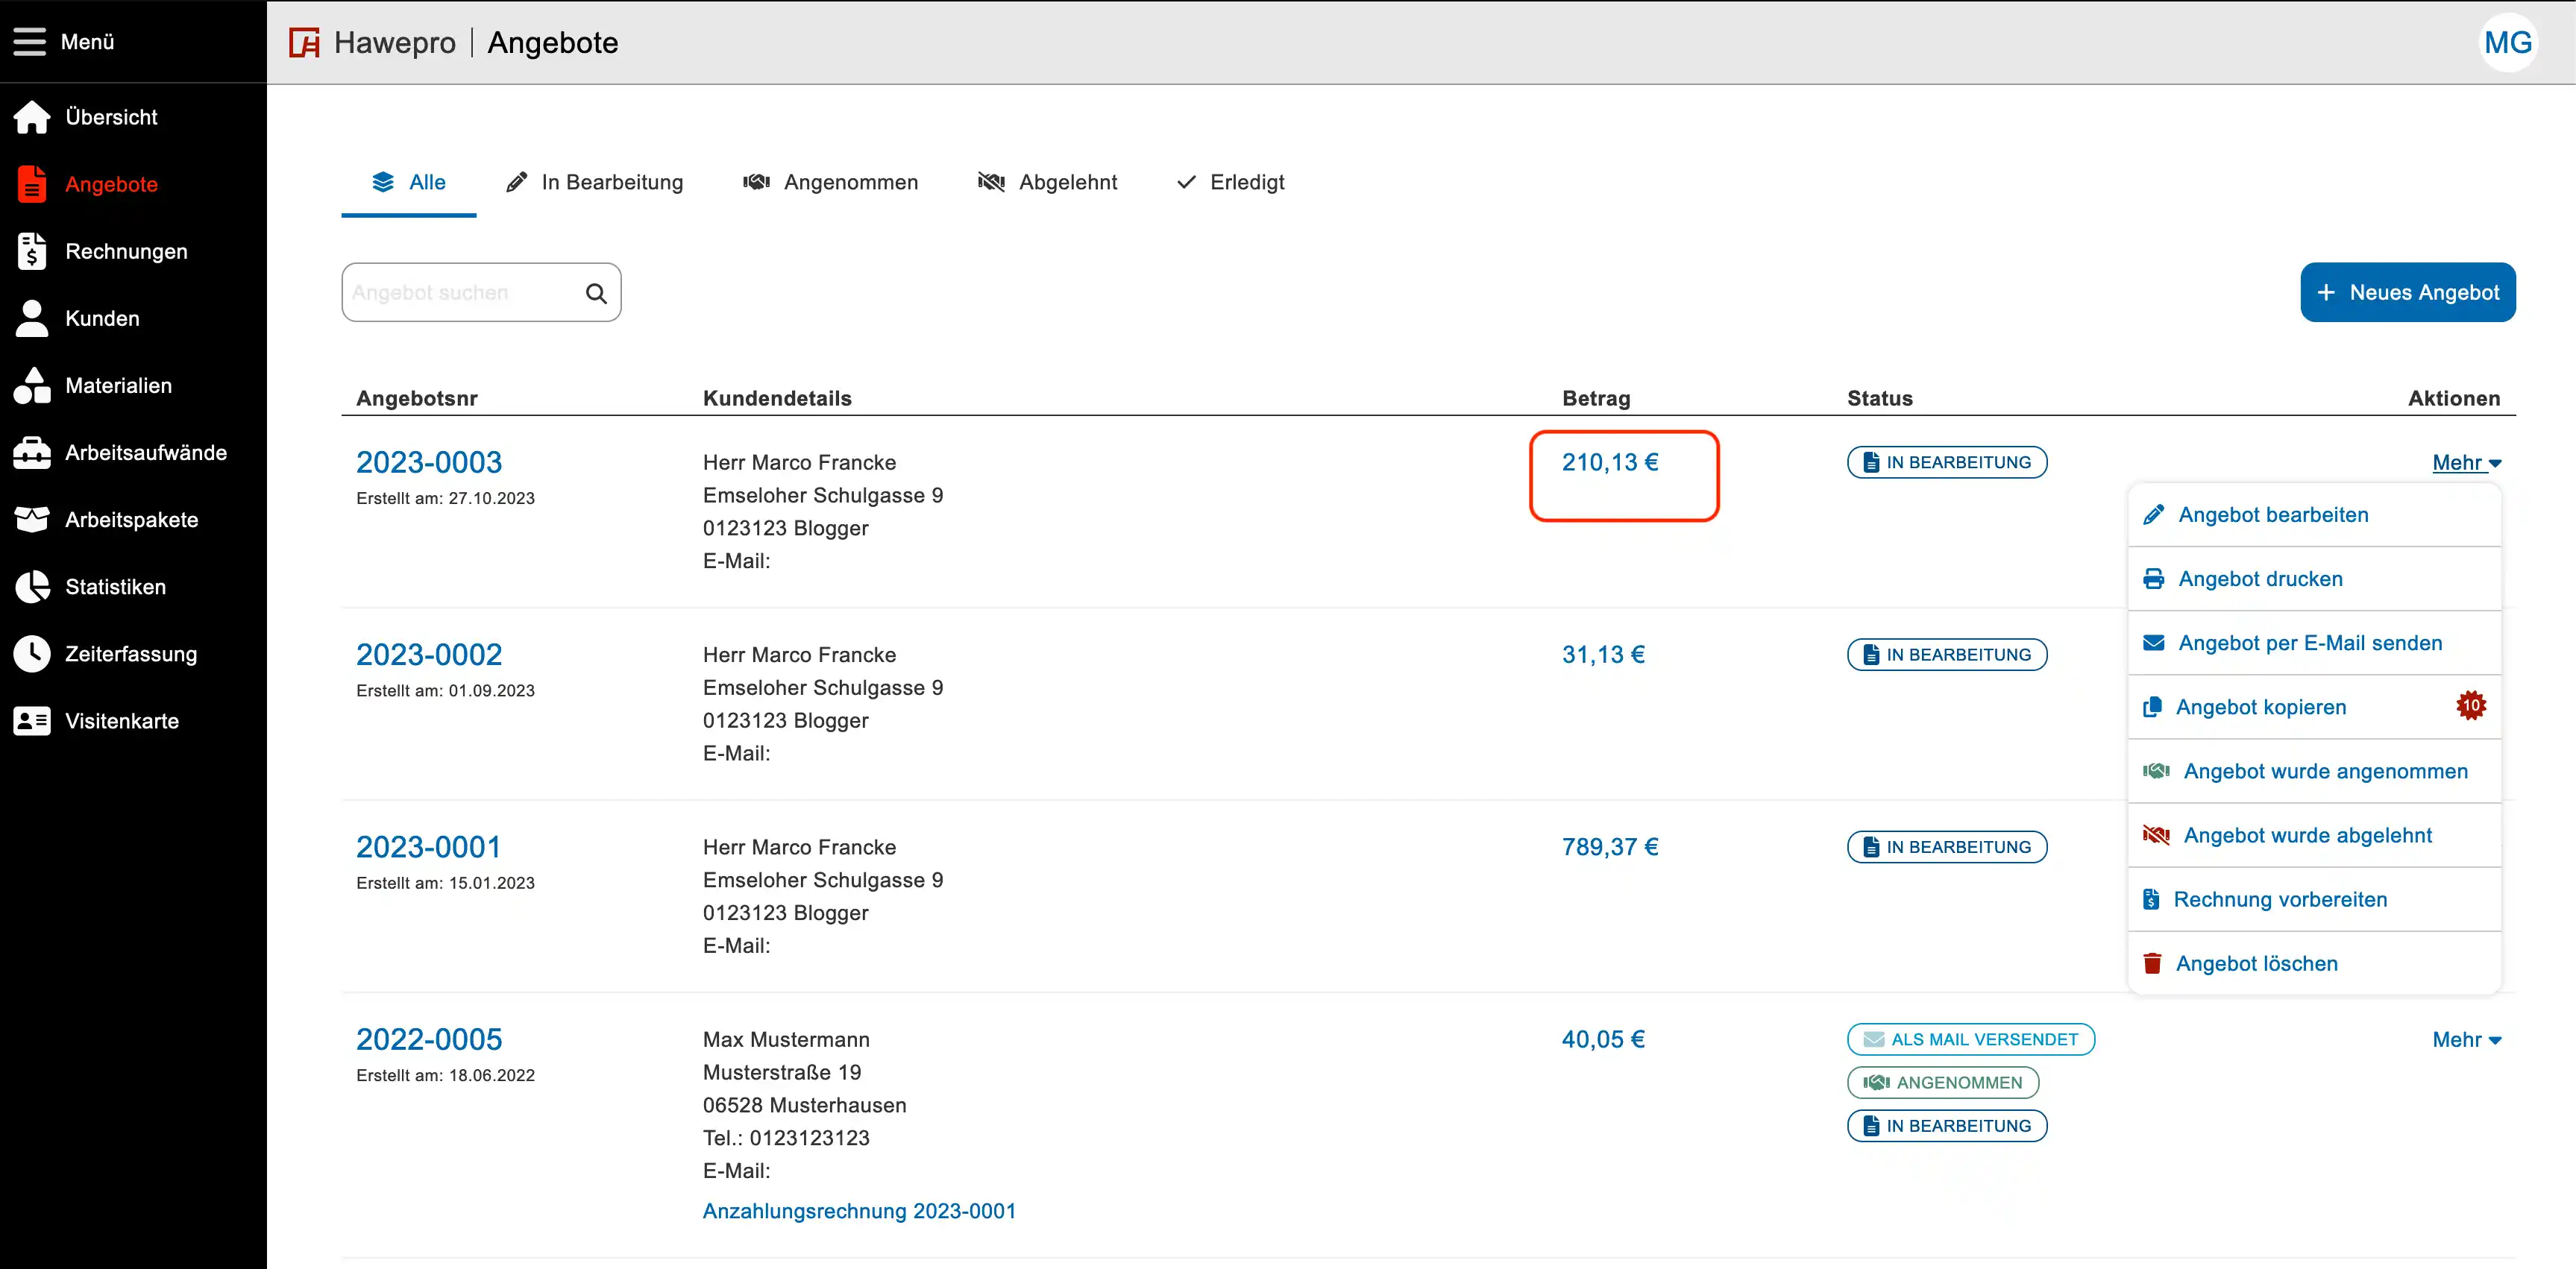Screen dimensions: 2576x1269
Task: Open offer 2022-0005 link
Action: 429,1040
